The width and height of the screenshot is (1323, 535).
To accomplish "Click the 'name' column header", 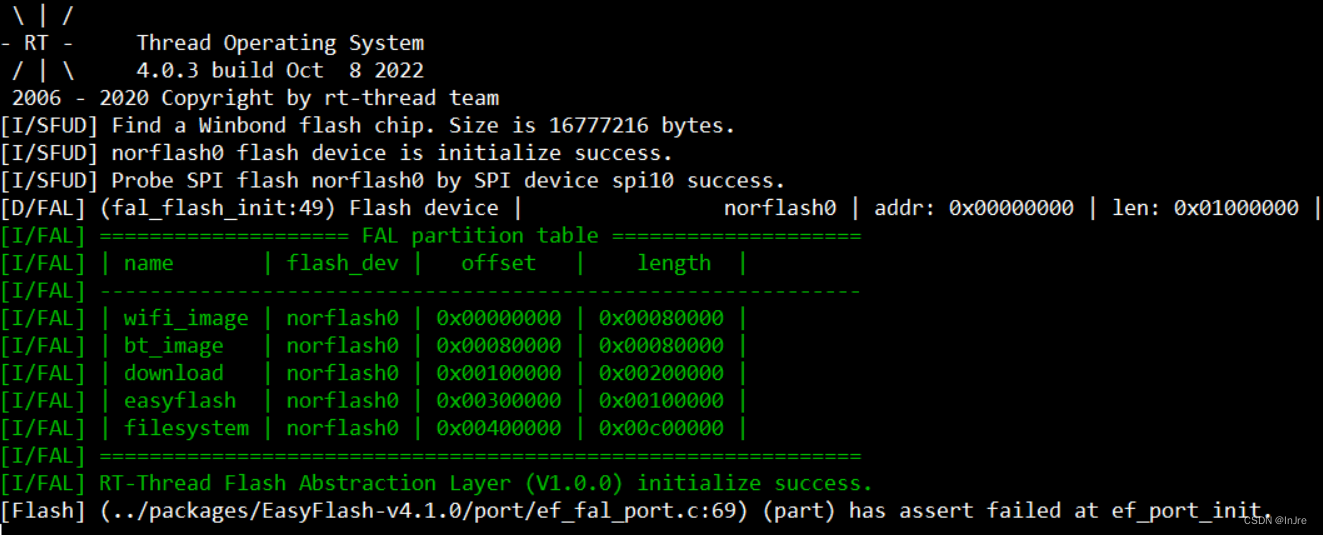I will pyautogui.click(x=149, y=263).
